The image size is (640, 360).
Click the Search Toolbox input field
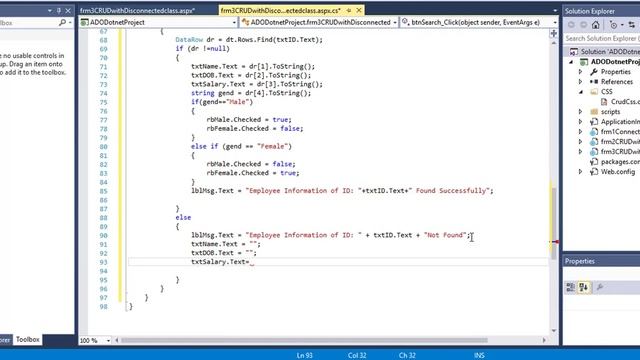28,23
